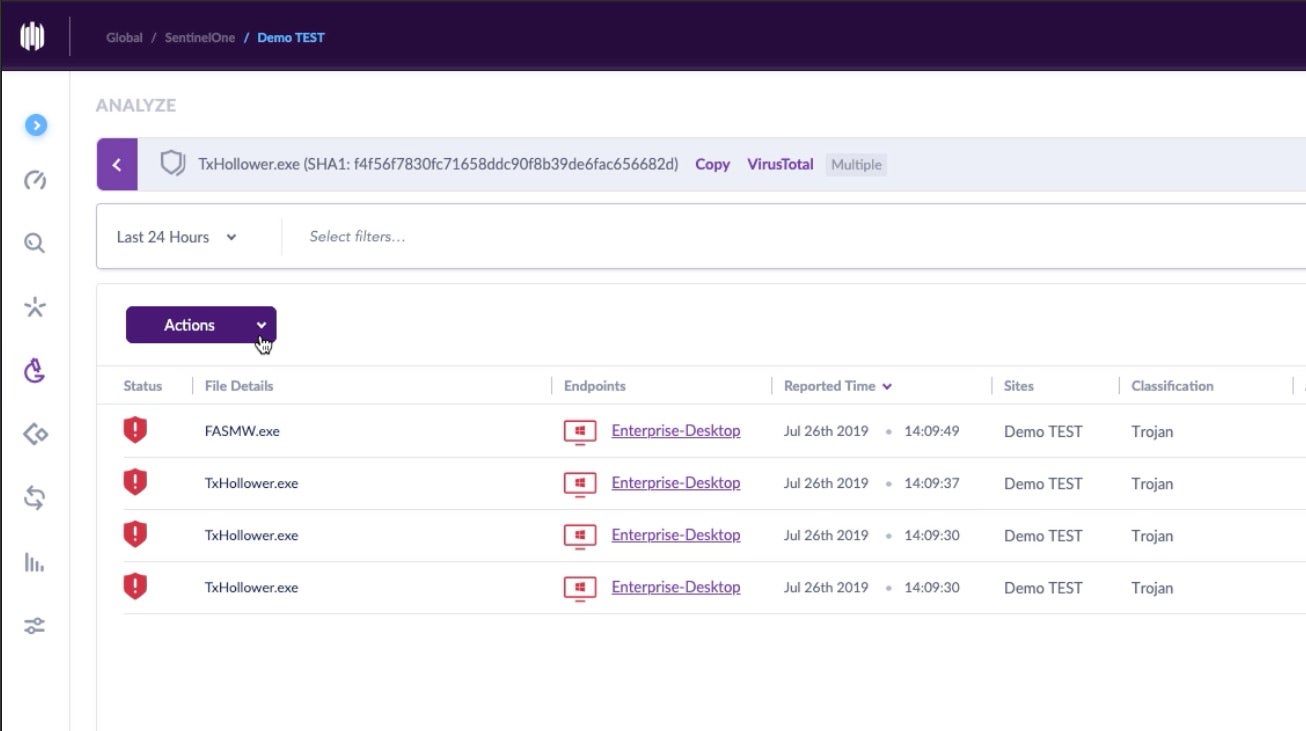Viewport: 1306px width, 731px height.
Task: Click the TxHollower.exe SHA1 header text
Action: 438,164
